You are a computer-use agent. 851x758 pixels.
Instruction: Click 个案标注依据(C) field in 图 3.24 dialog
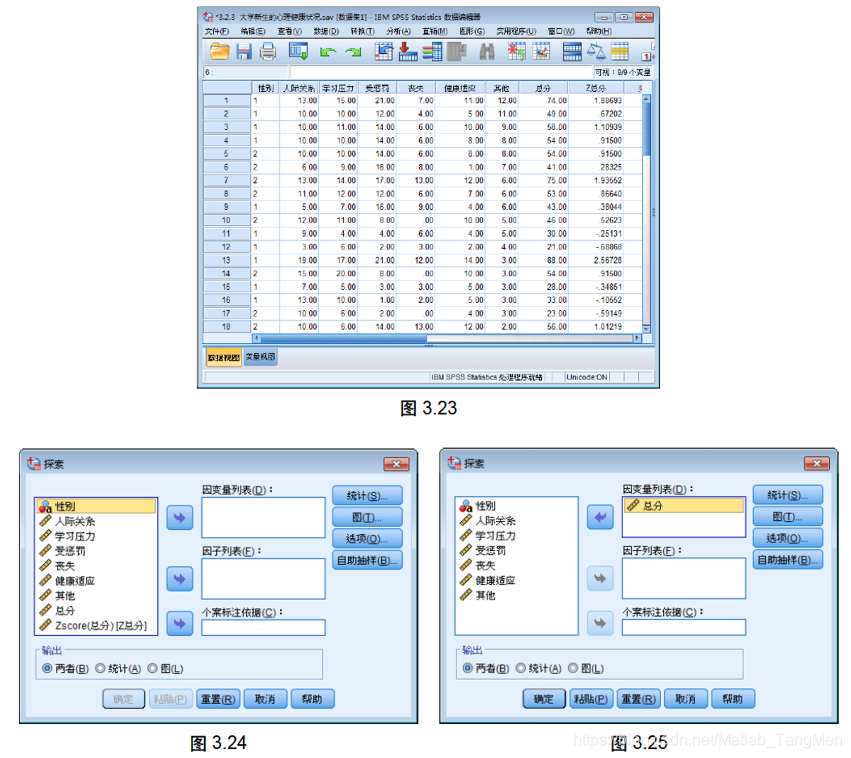[x=263, y=628]
